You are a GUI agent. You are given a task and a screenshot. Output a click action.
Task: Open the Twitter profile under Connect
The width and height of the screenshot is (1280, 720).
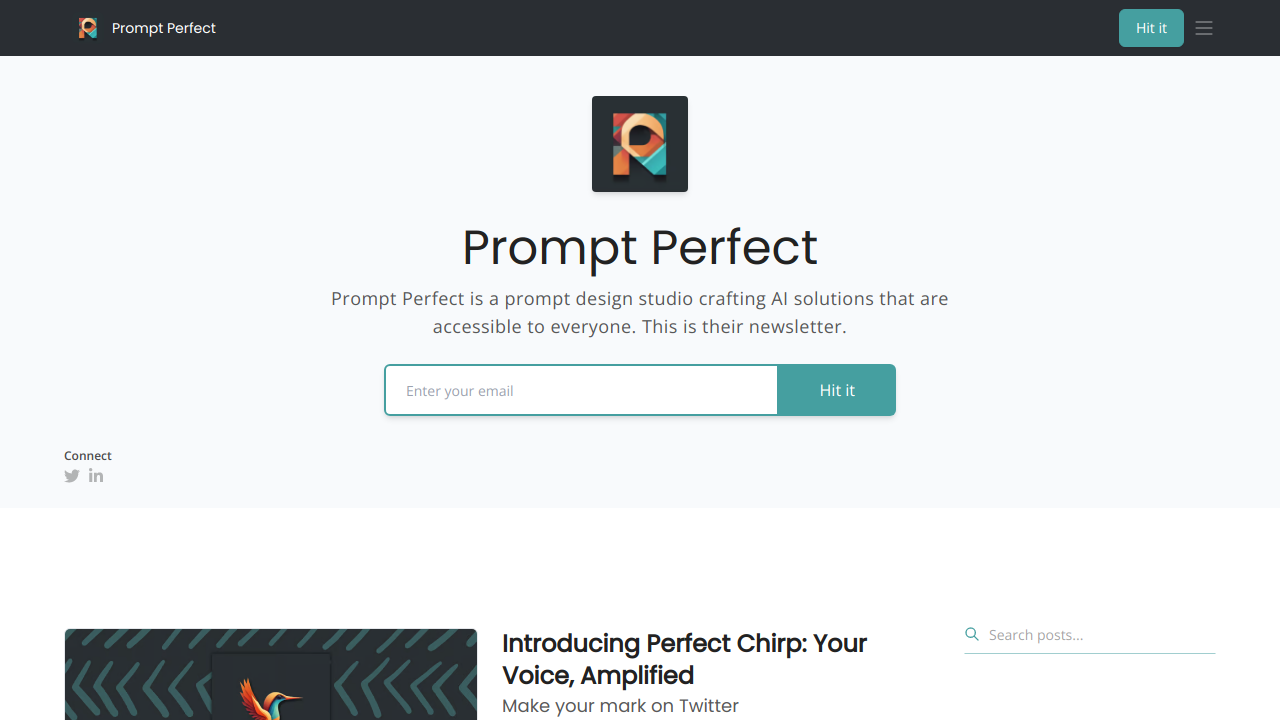pos(72,476)
